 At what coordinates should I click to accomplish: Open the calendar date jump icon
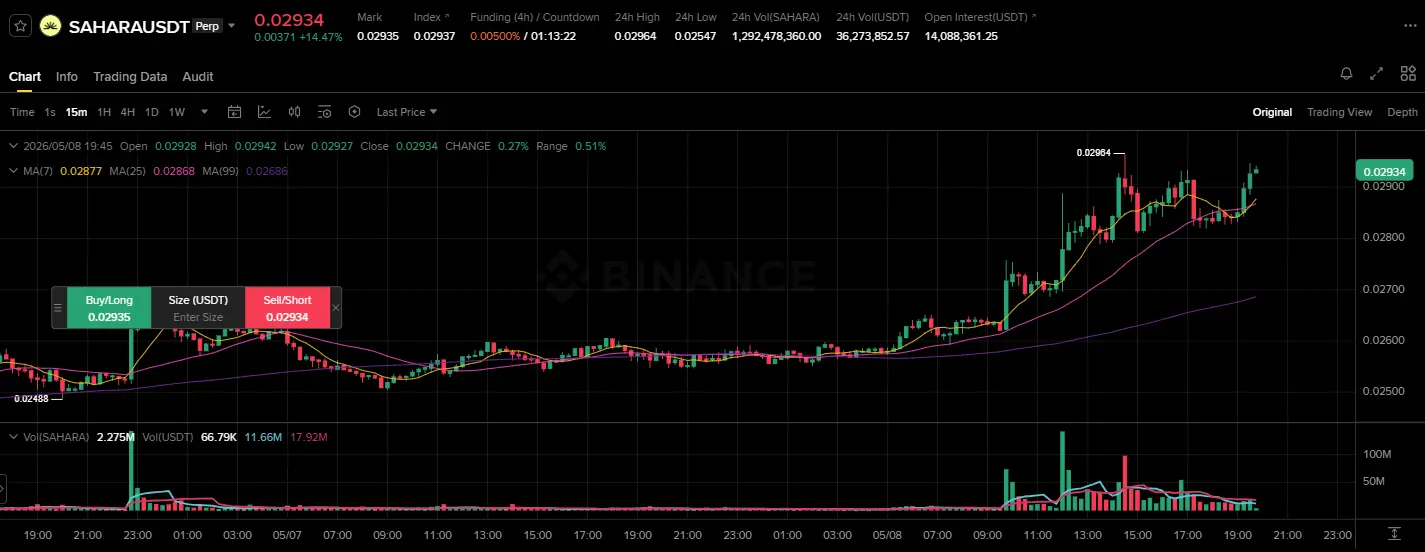coord(235,112)
